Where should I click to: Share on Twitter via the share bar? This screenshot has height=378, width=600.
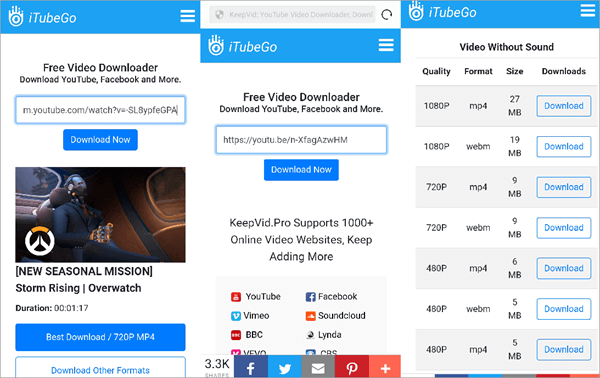(285, 367)
